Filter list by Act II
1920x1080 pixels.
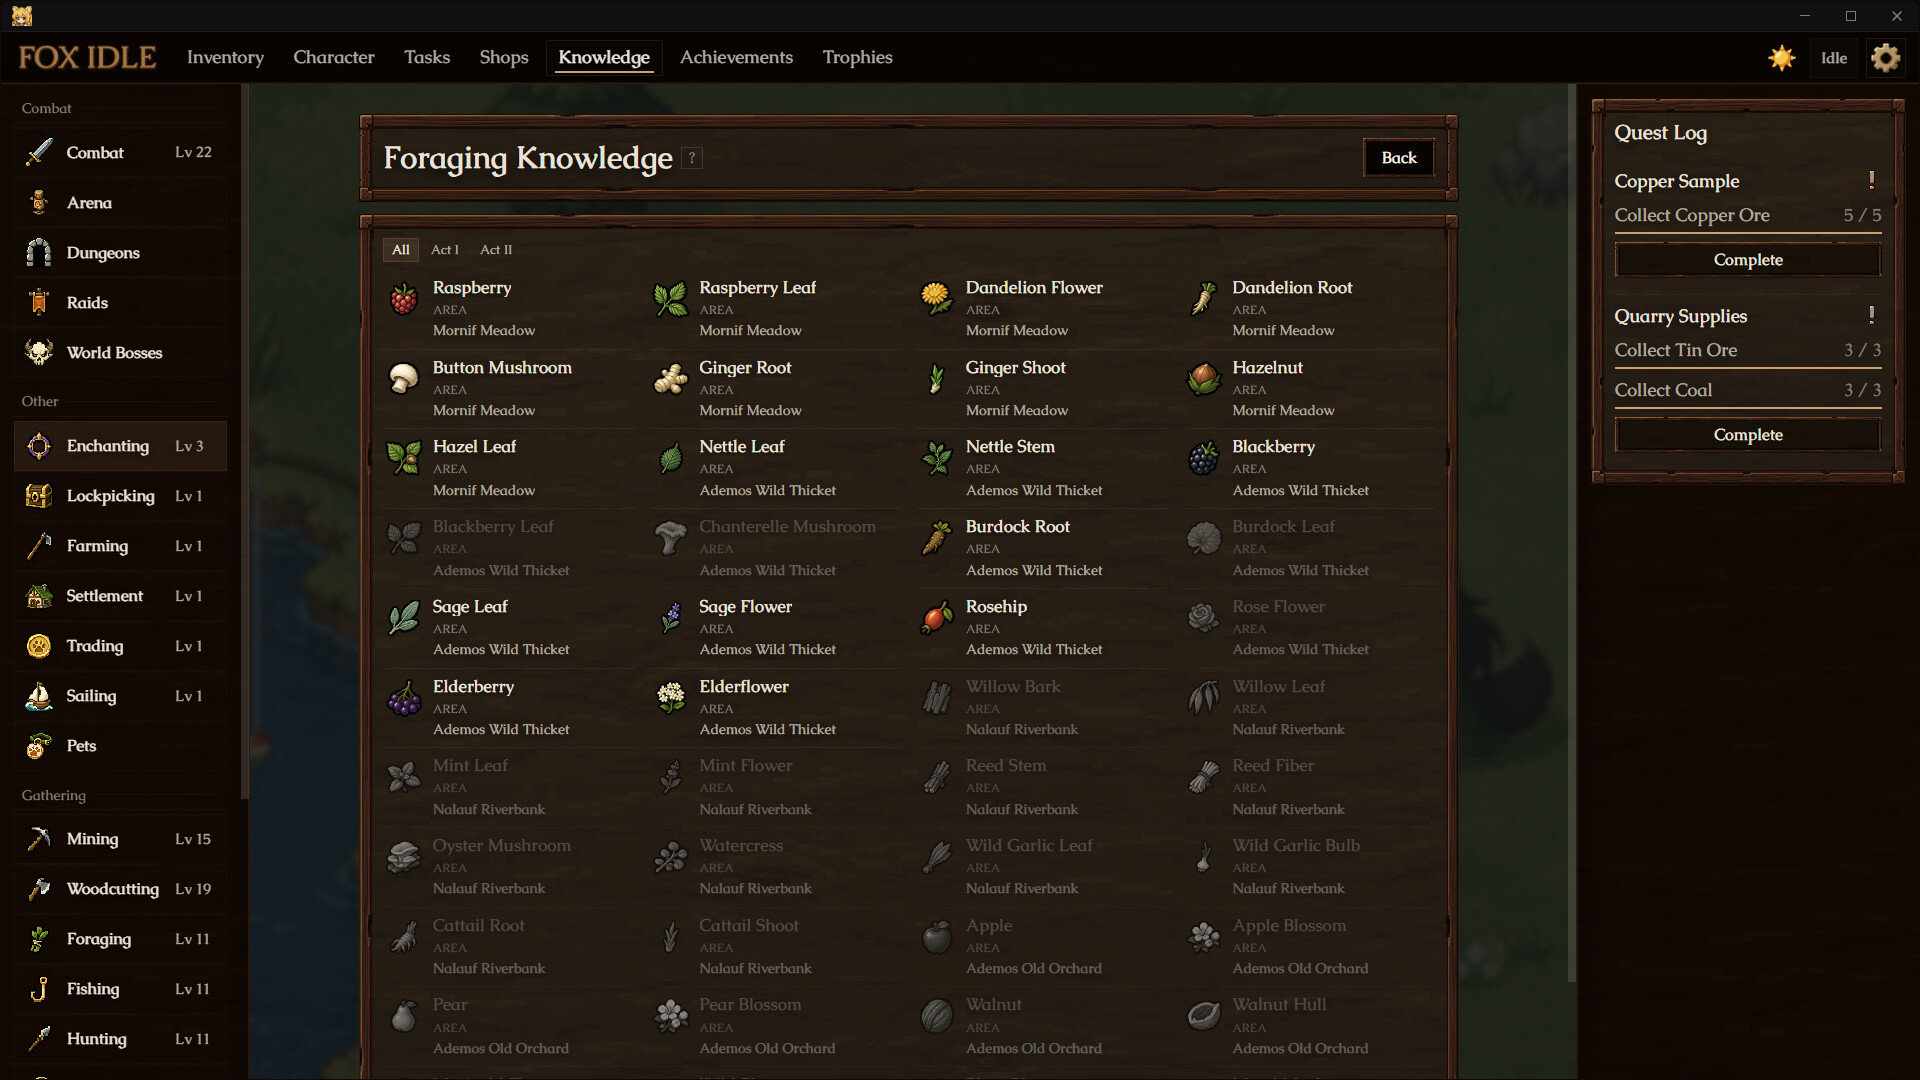click(496, 250)
